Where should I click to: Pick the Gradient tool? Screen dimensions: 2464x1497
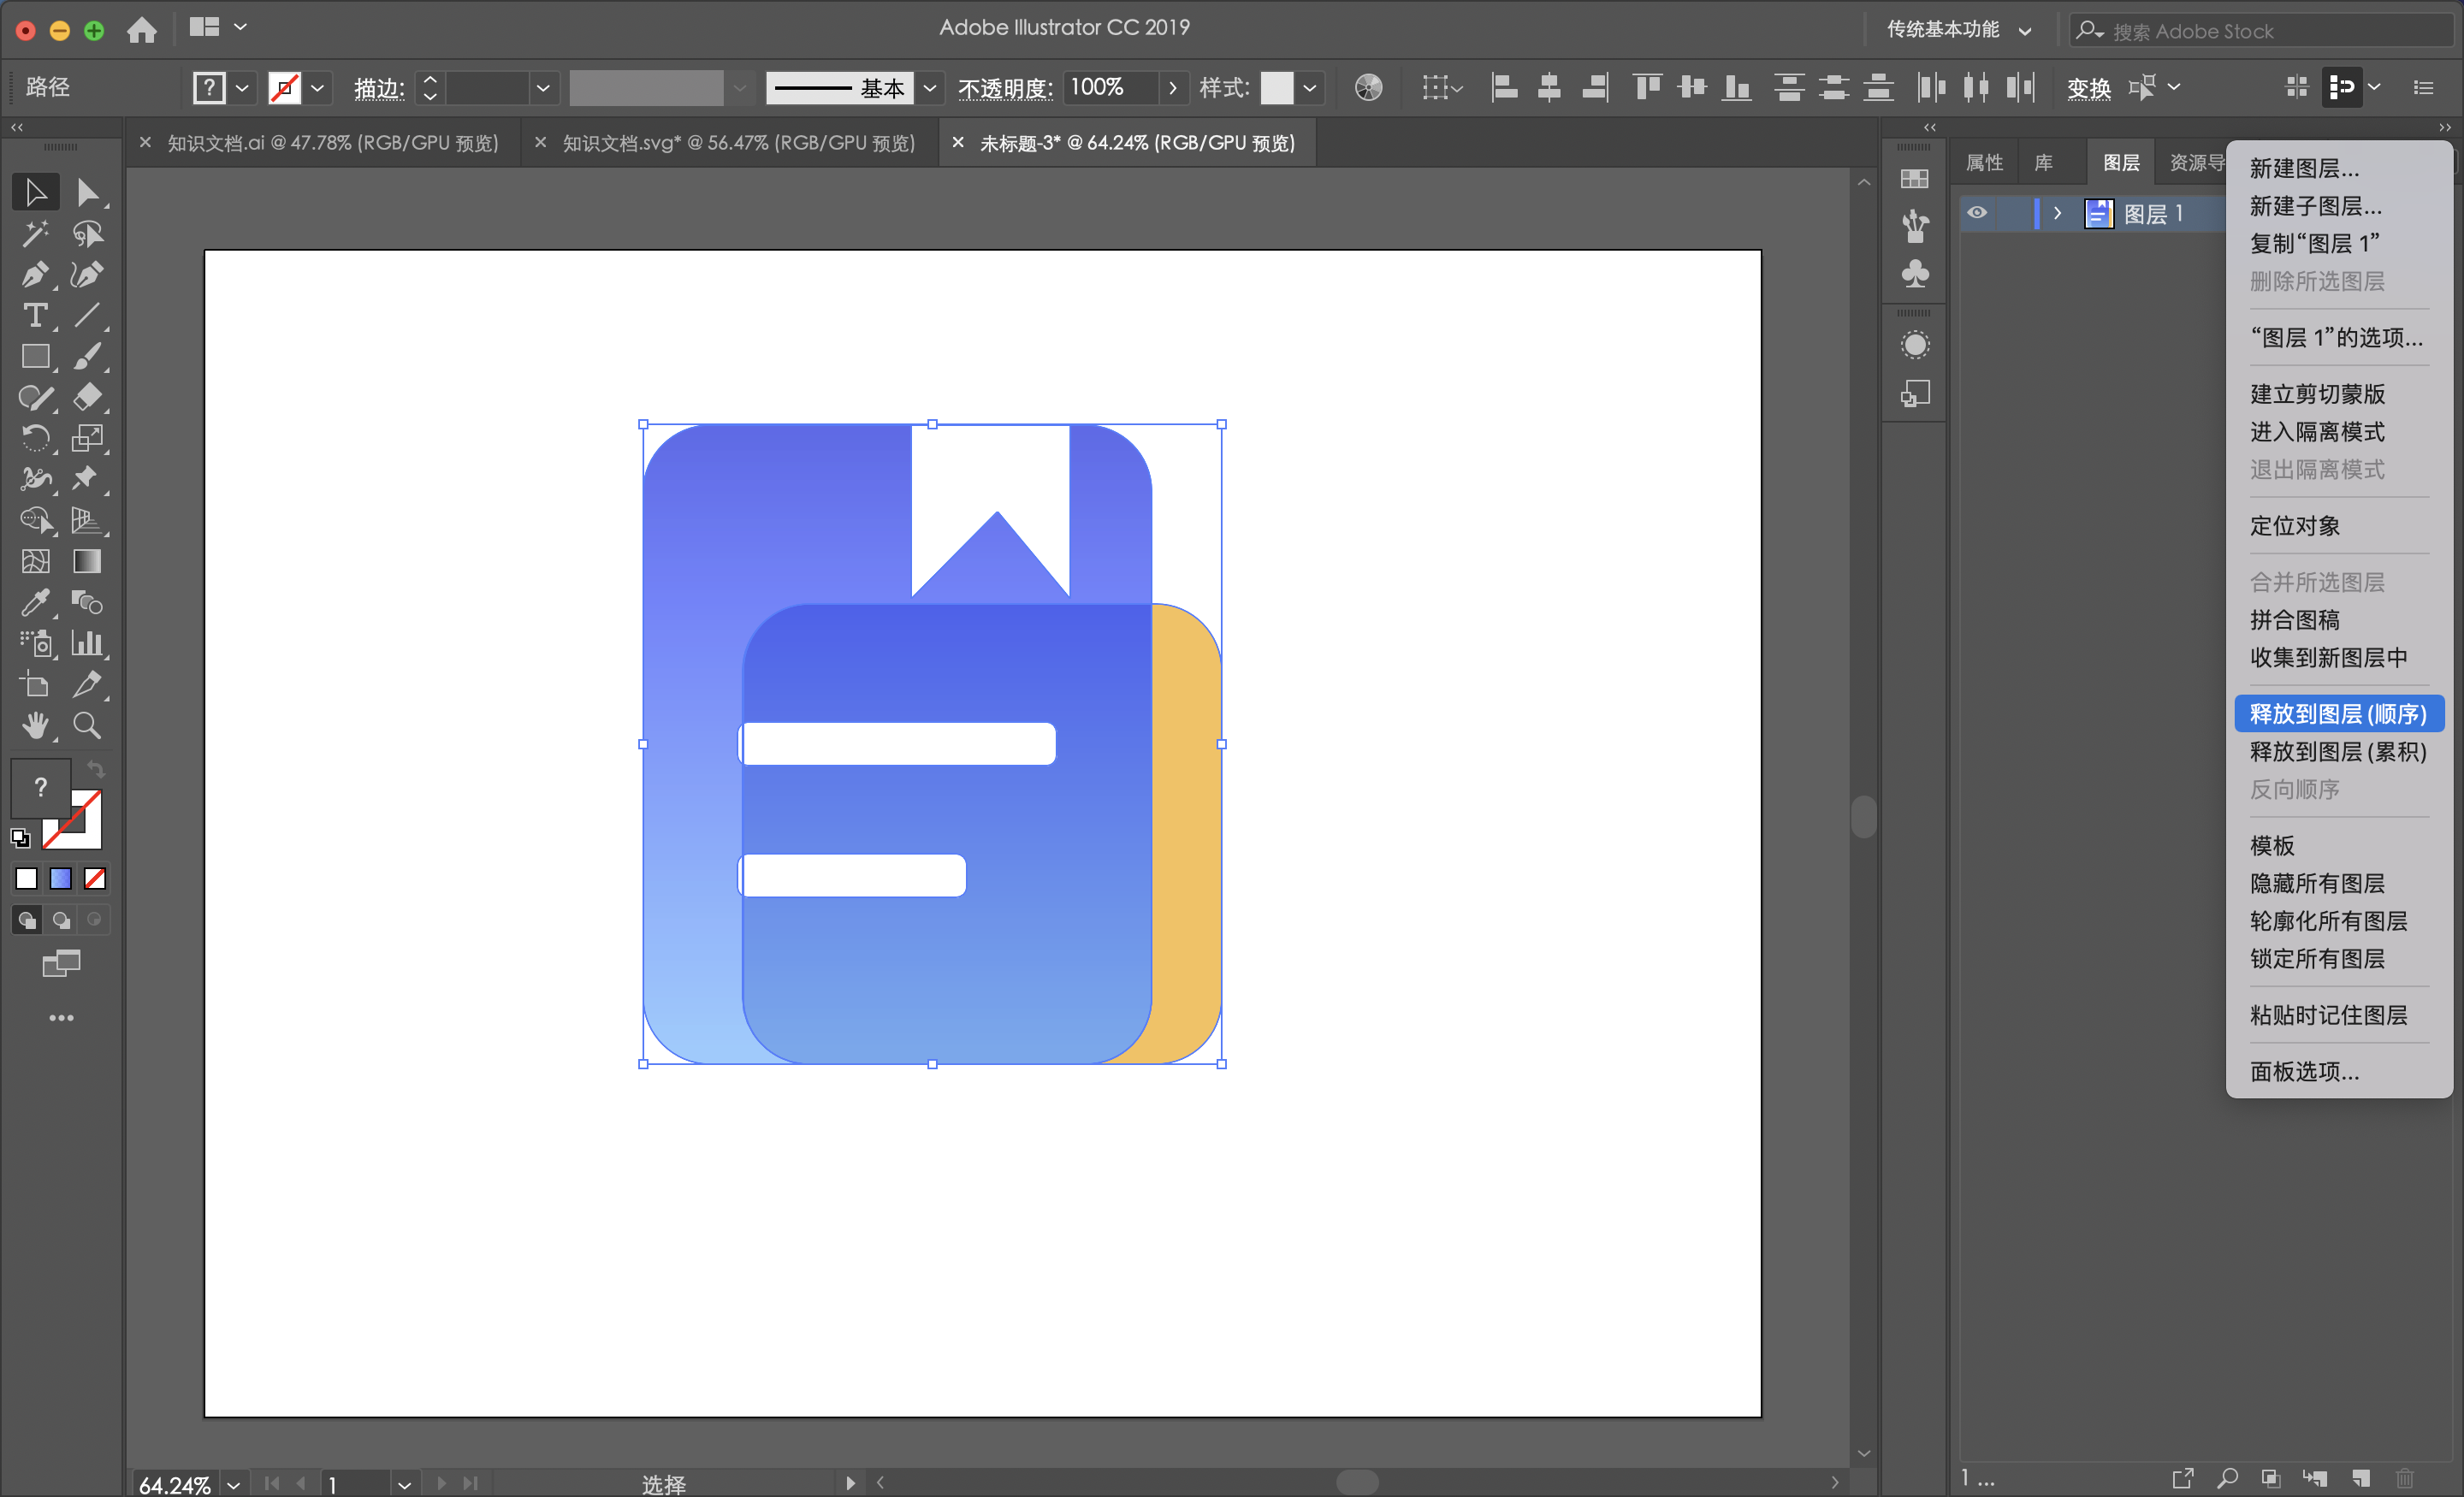tap(87, 562)
